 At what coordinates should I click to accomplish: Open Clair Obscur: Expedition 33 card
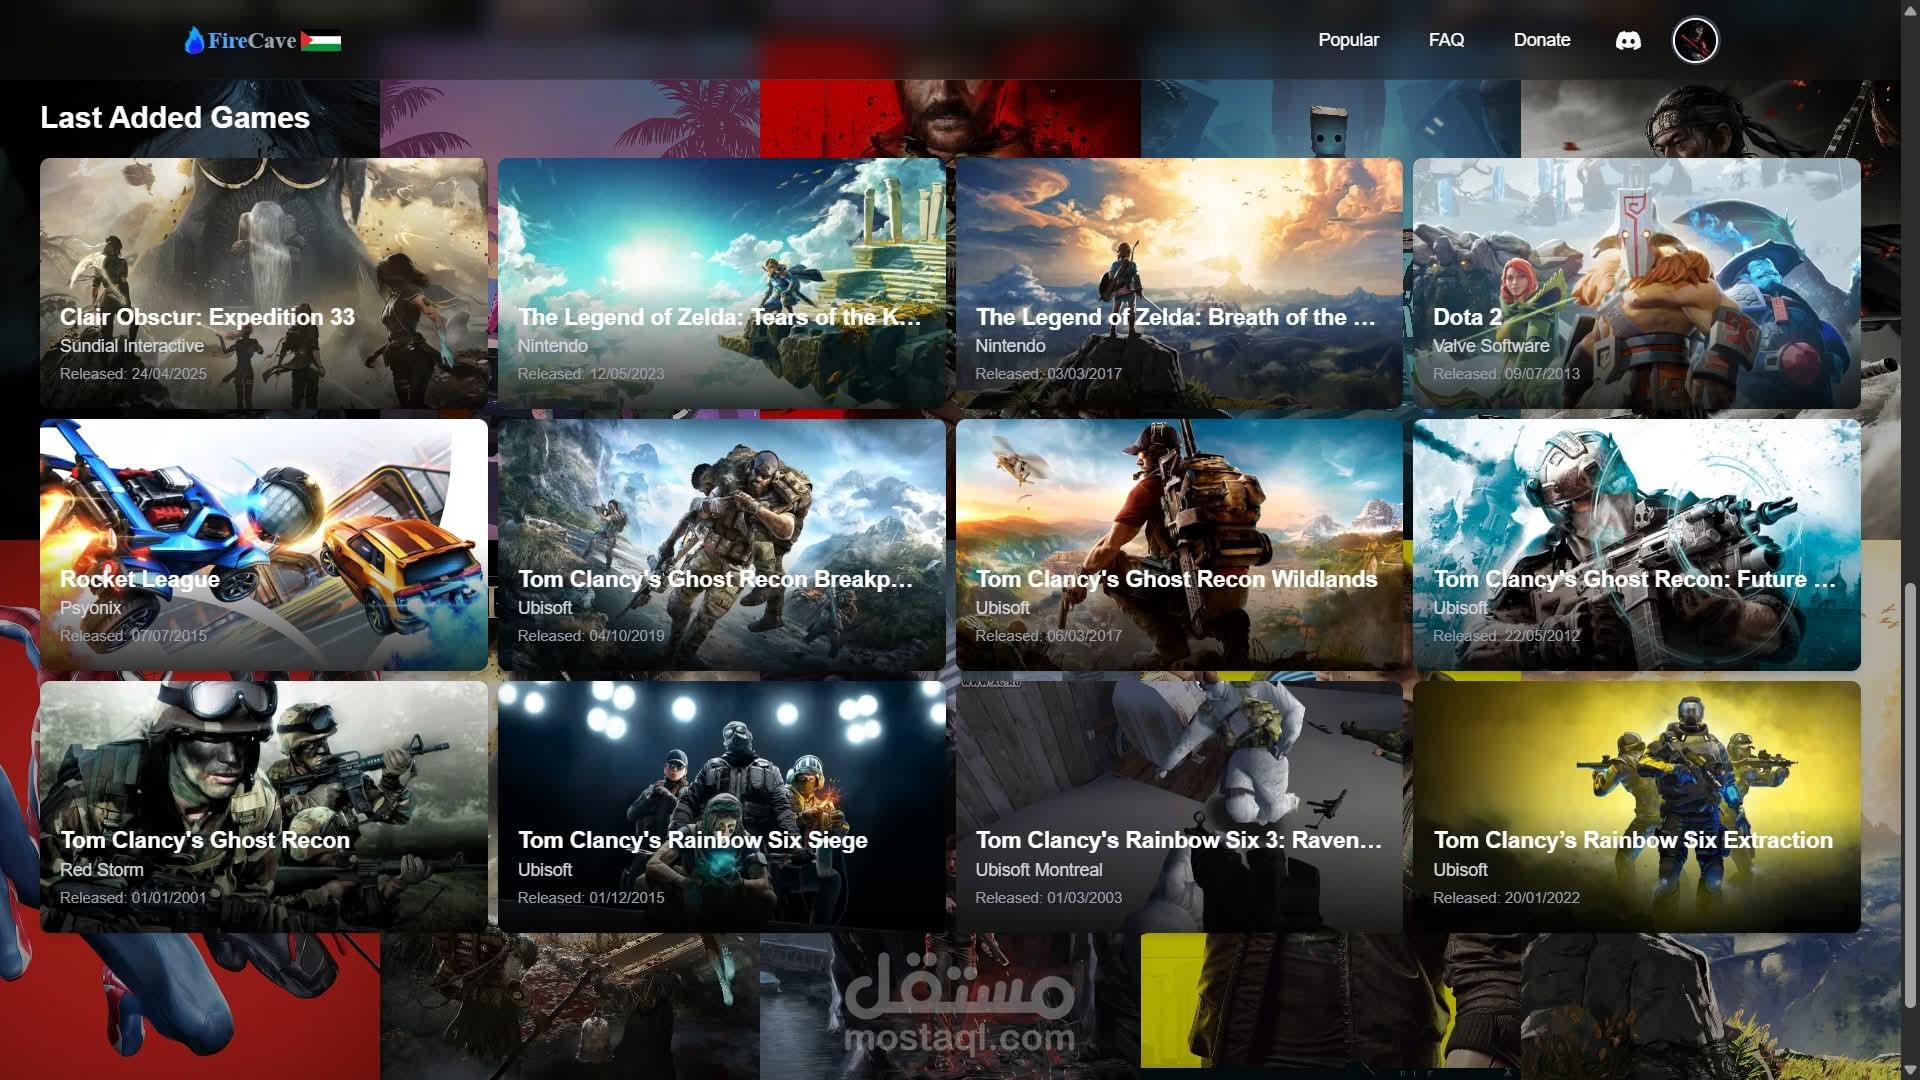point(263,283)
